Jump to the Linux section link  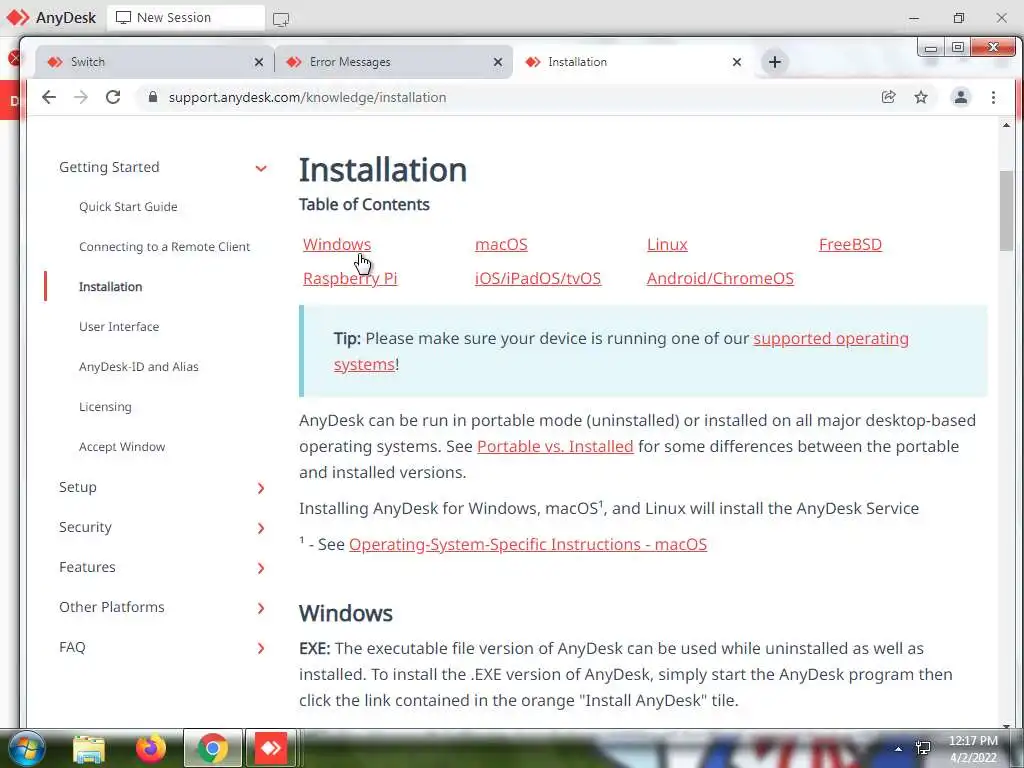coord(667,244)
